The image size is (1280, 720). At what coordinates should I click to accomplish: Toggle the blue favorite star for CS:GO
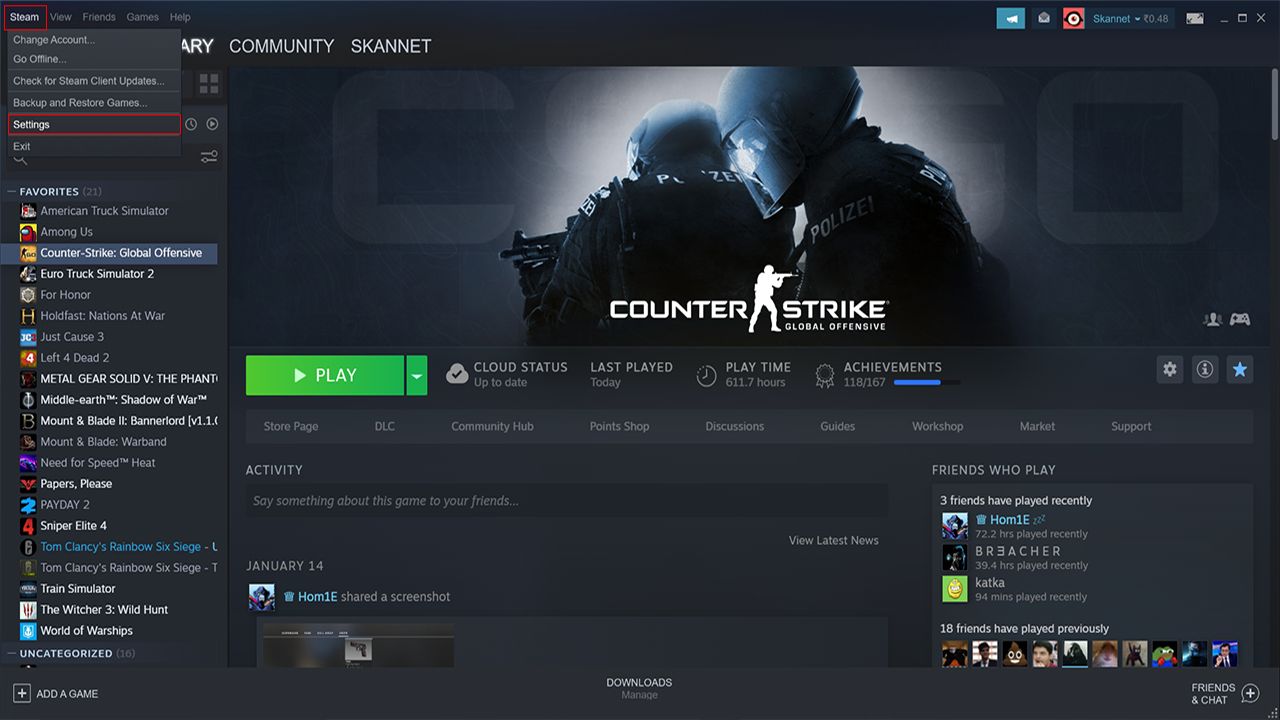1240,369
